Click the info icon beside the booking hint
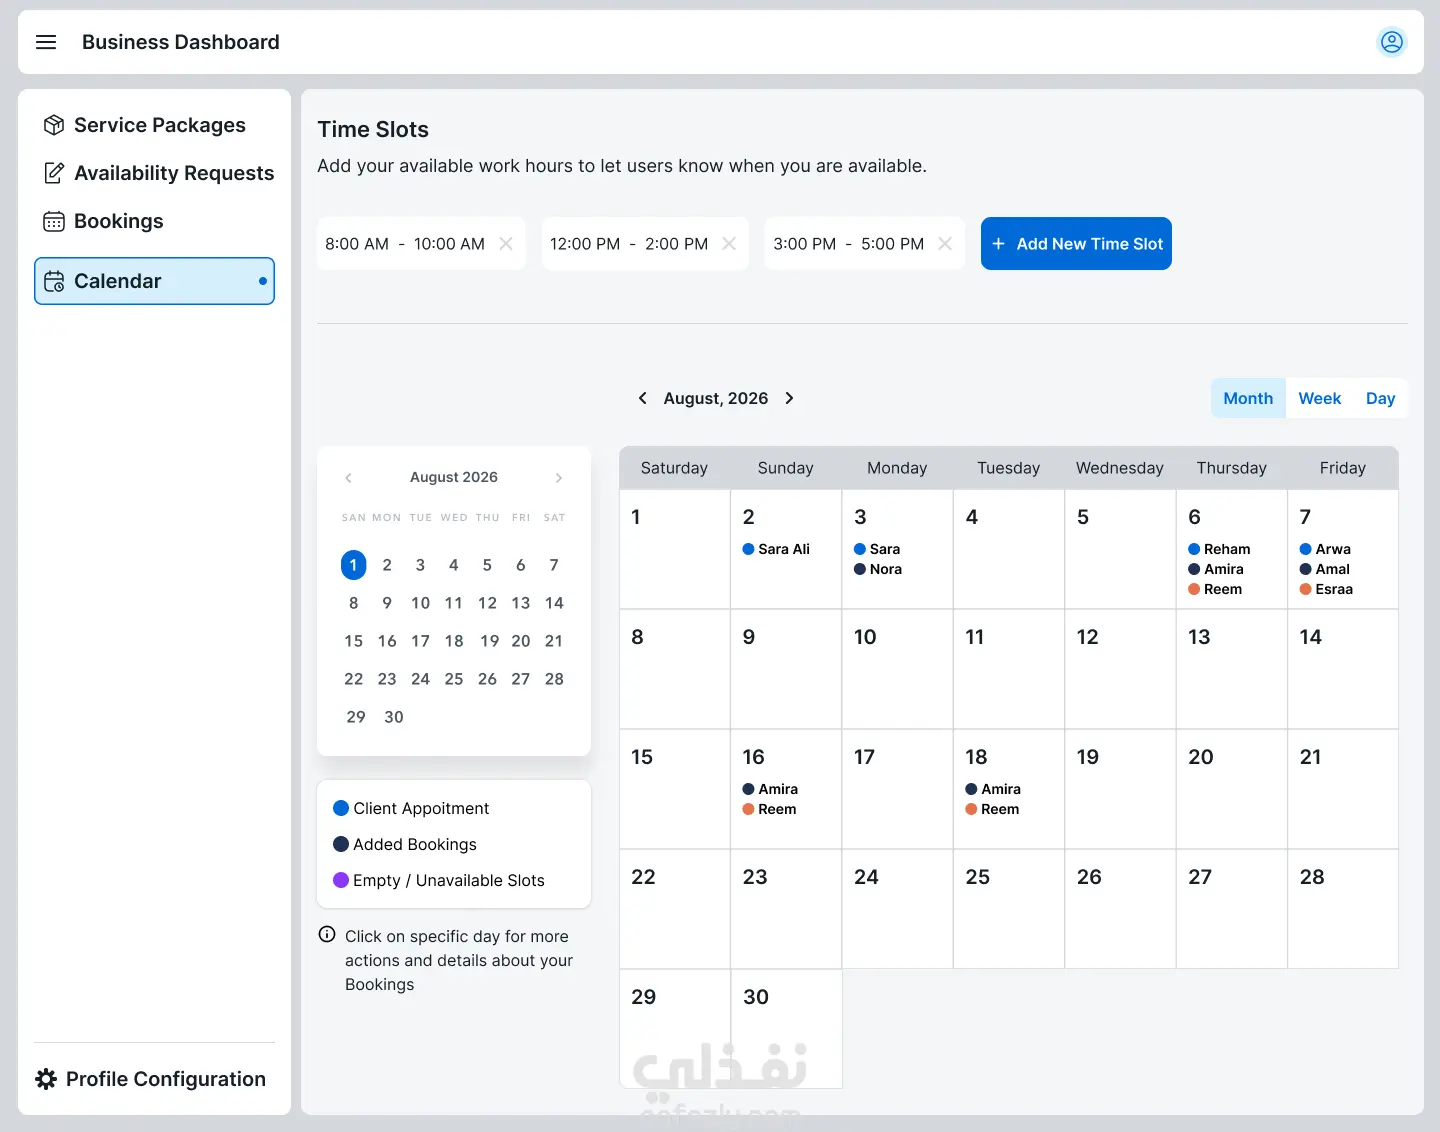Image resolution: width=1440 pixels, height=1132 pixels. click(x=327, y=935)
